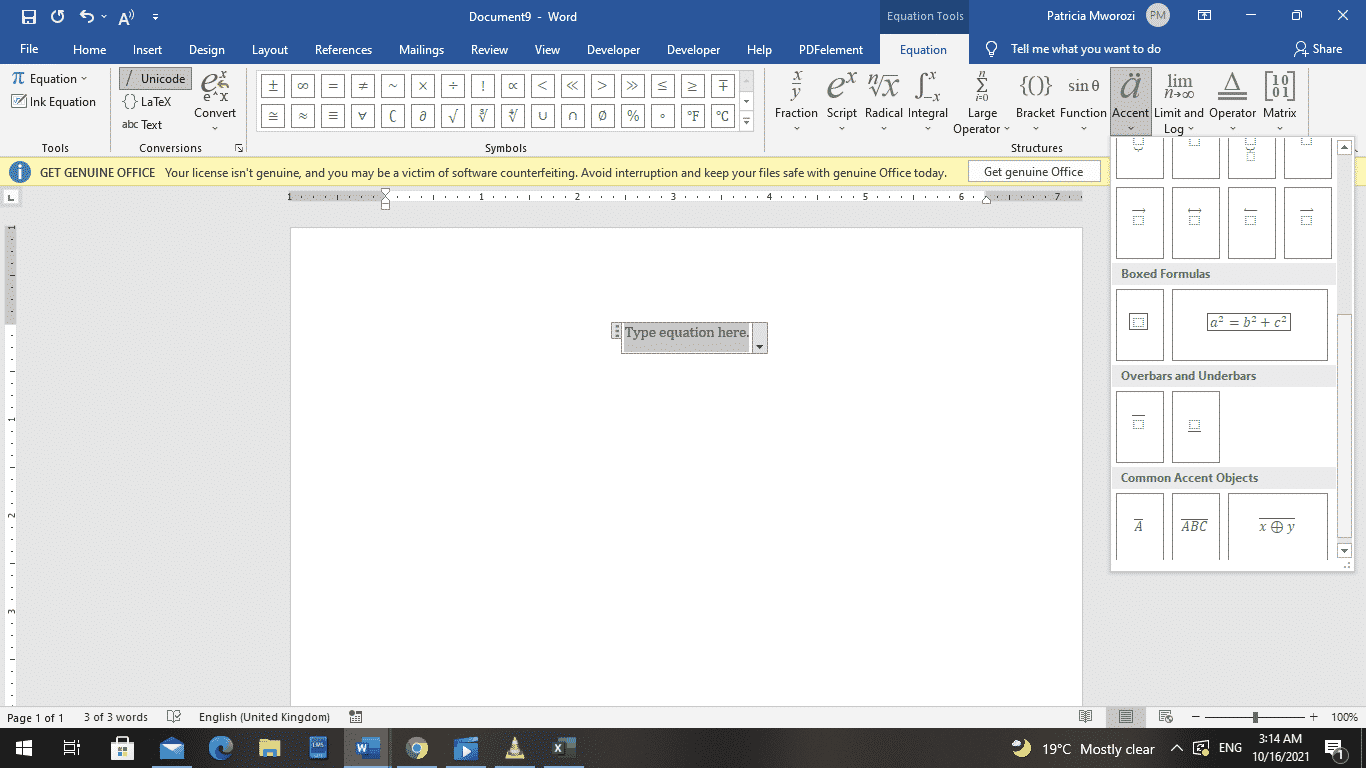Viewport: 1366px width, 768px height.
Task: Open the Large Operator dropdown
Action: pos(982,101)
